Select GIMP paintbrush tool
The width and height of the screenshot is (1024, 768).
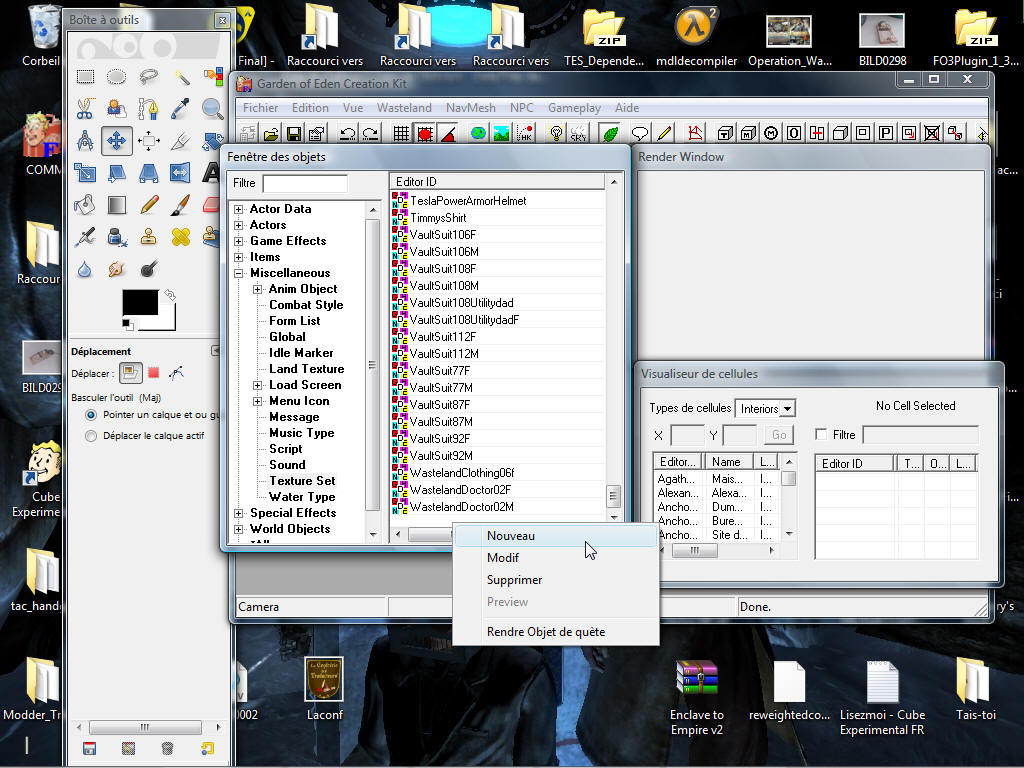point(181,204)
